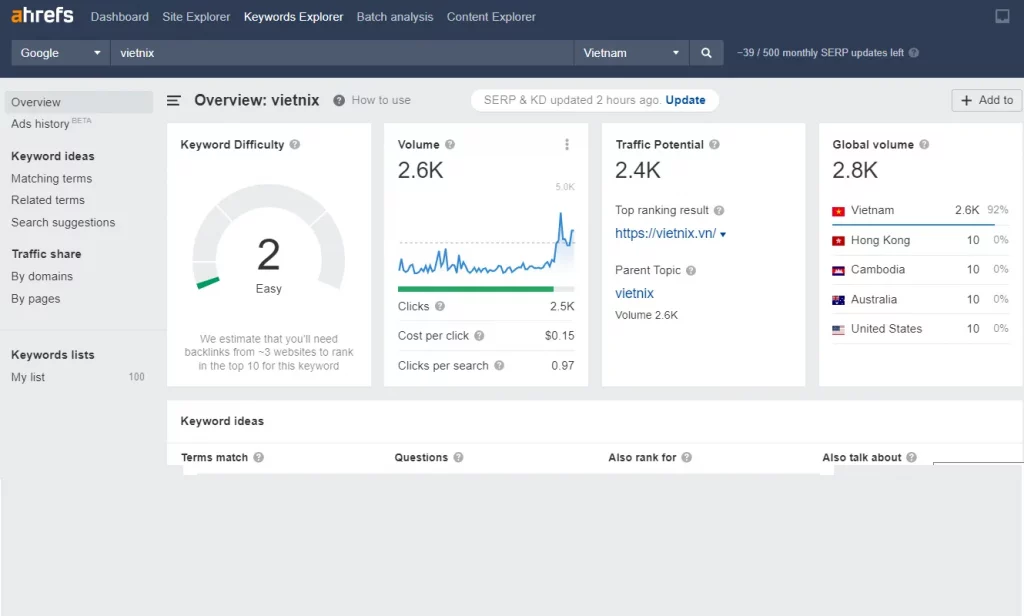
Task: Open the https://vietnix.vn/ link
Action: pyautogui.click(x=665, y=233)
